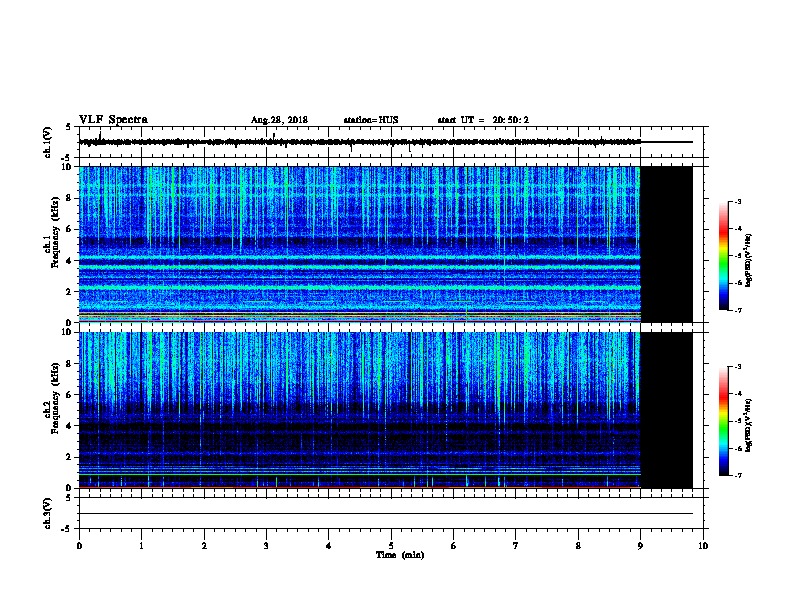Click the ch.1 PSD color scale bar
Screen dimensions: 792x612
pos(723,256)
